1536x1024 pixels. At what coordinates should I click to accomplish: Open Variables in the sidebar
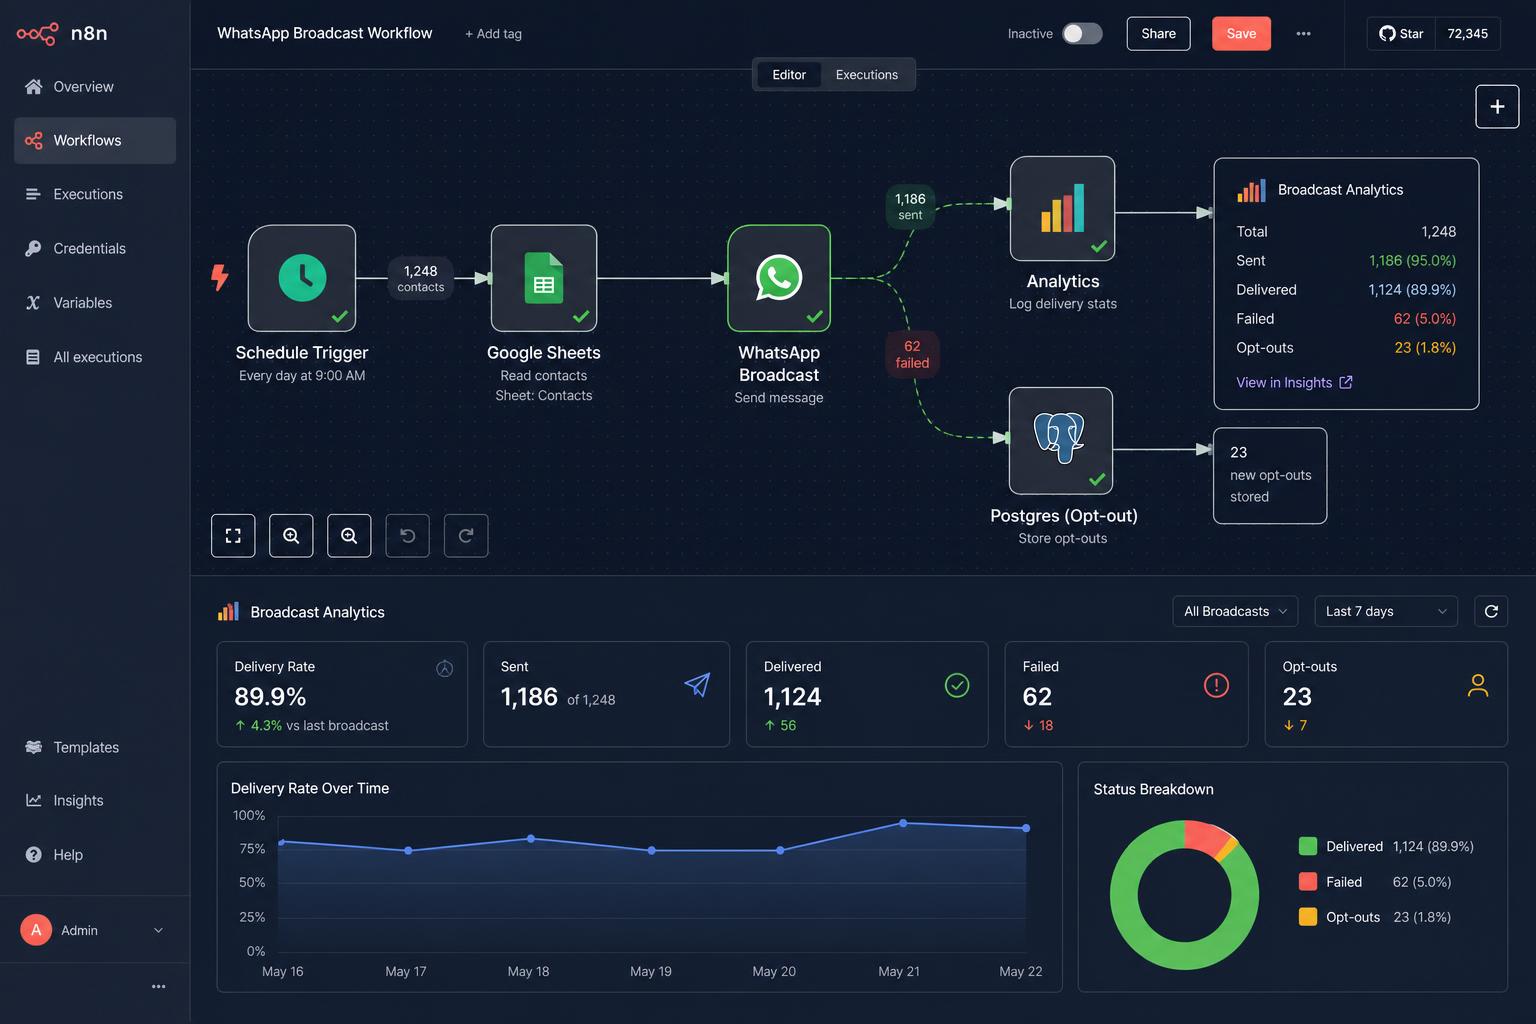click(x=95, y=303)
